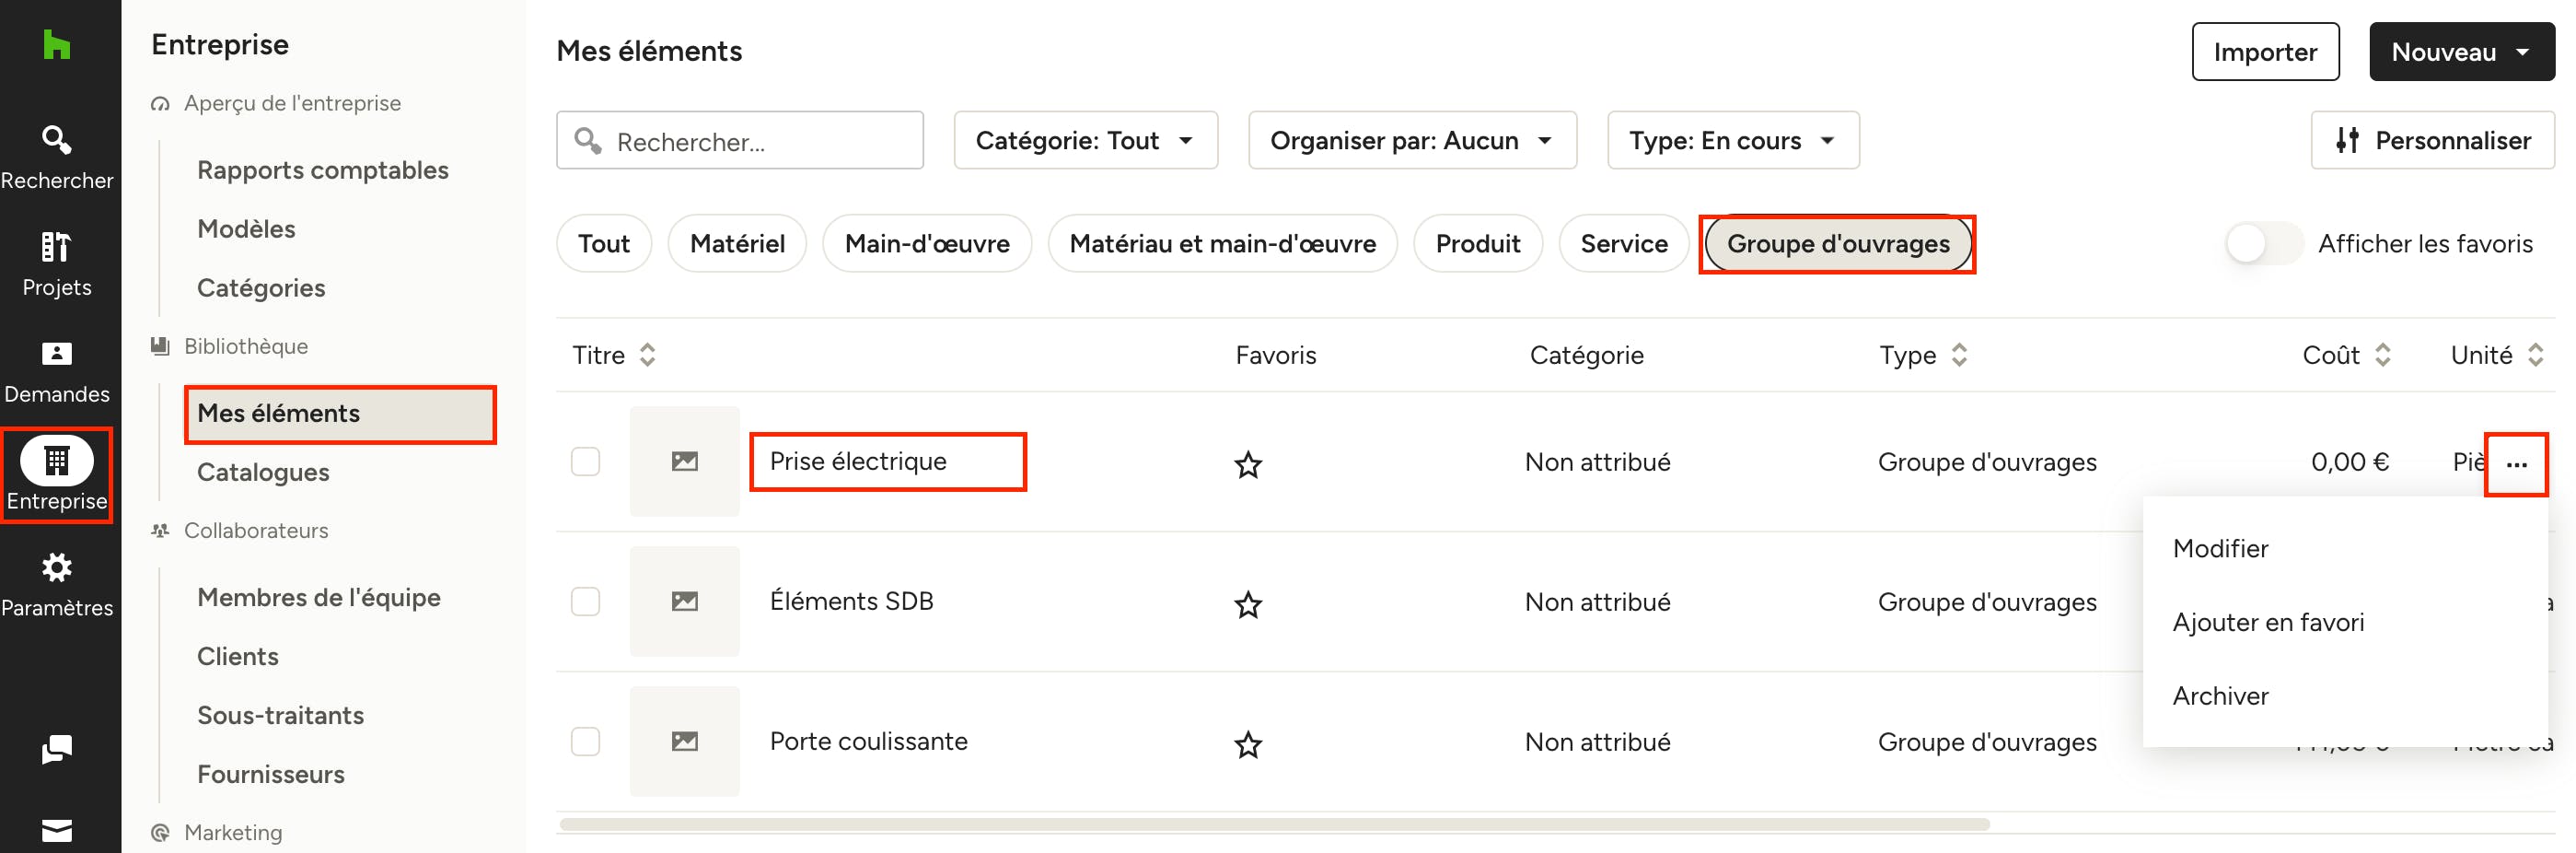The height and width of the screenshot is (853, 2576).
Task: Click the Houzz logo icon
Action: tap(57, 45)
